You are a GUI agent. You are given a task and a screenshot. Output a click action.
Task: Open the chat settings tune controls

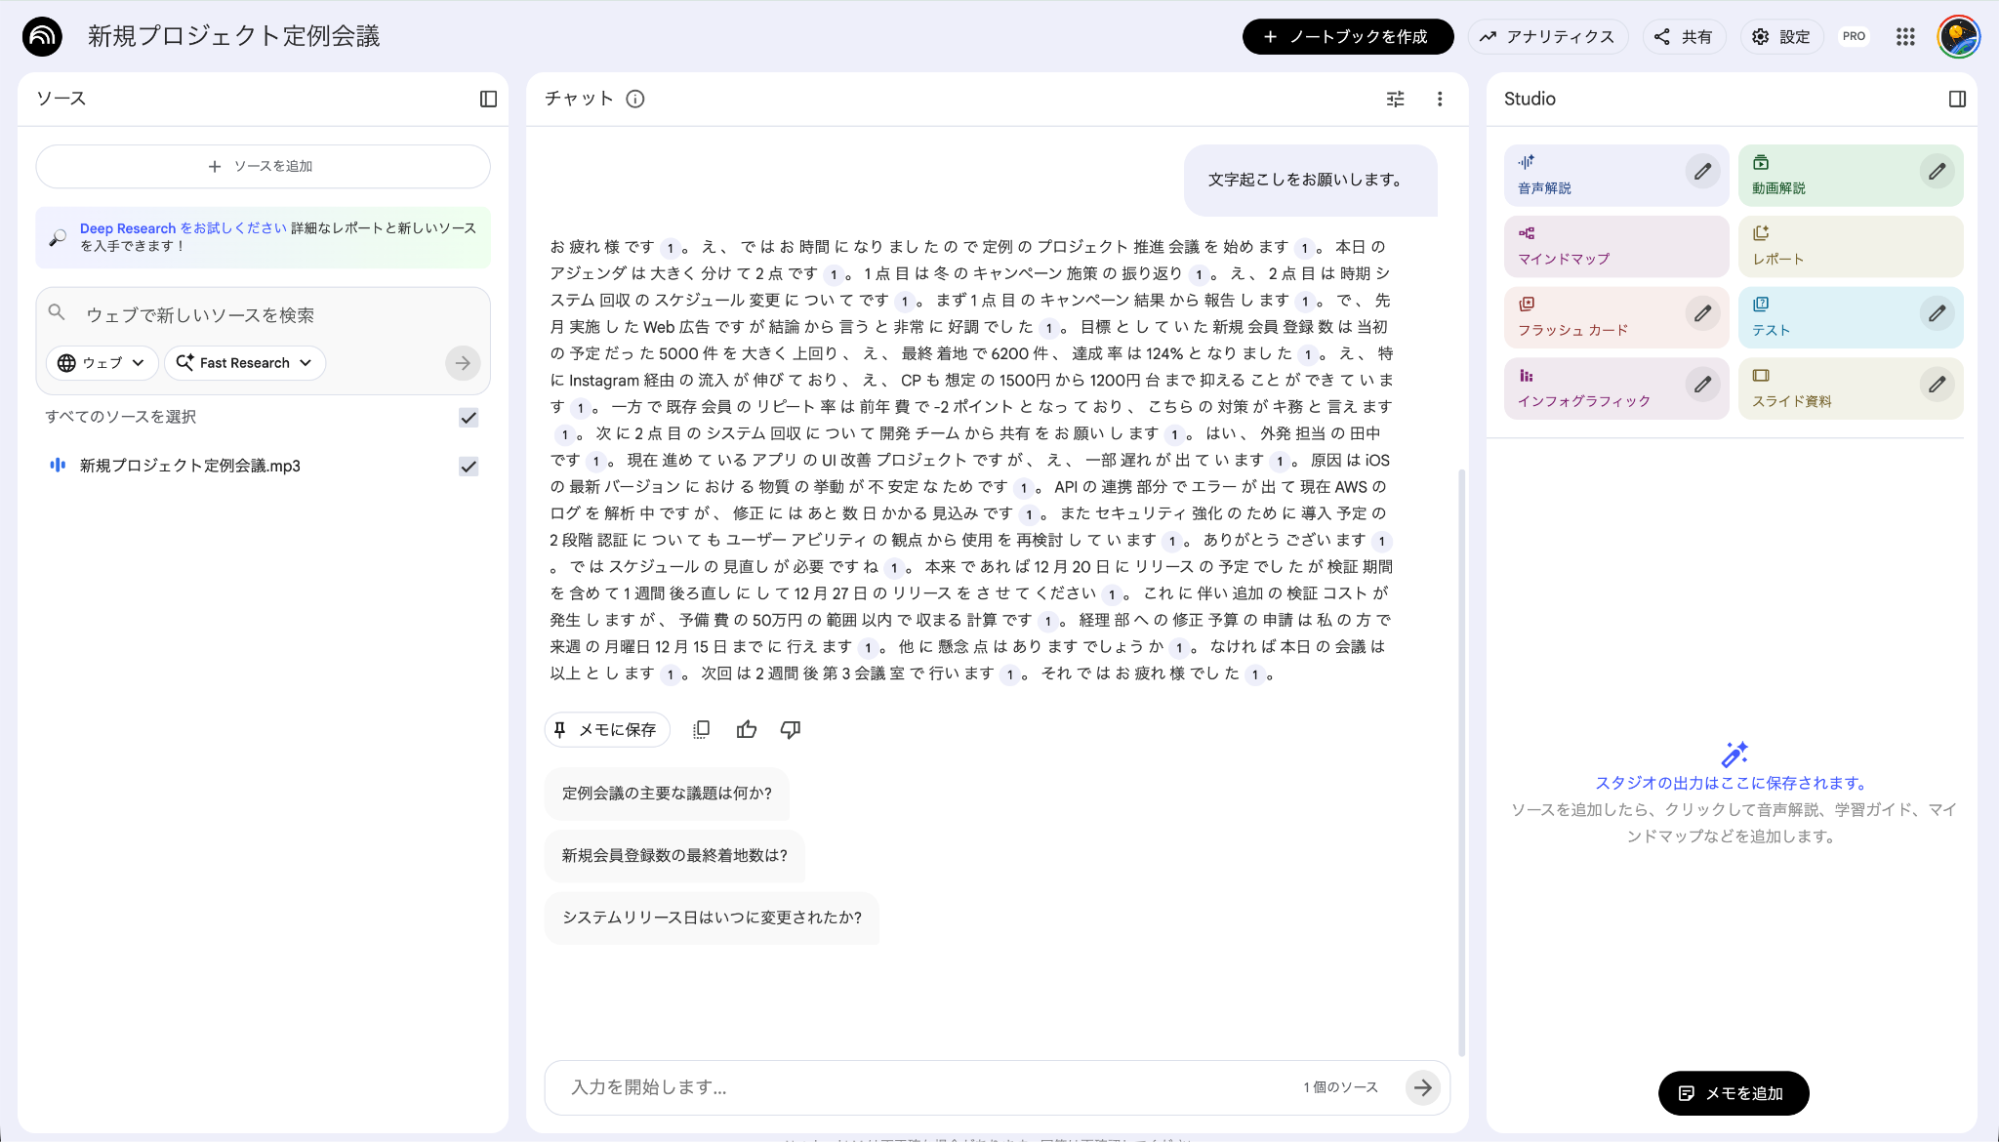[1395, 99]
